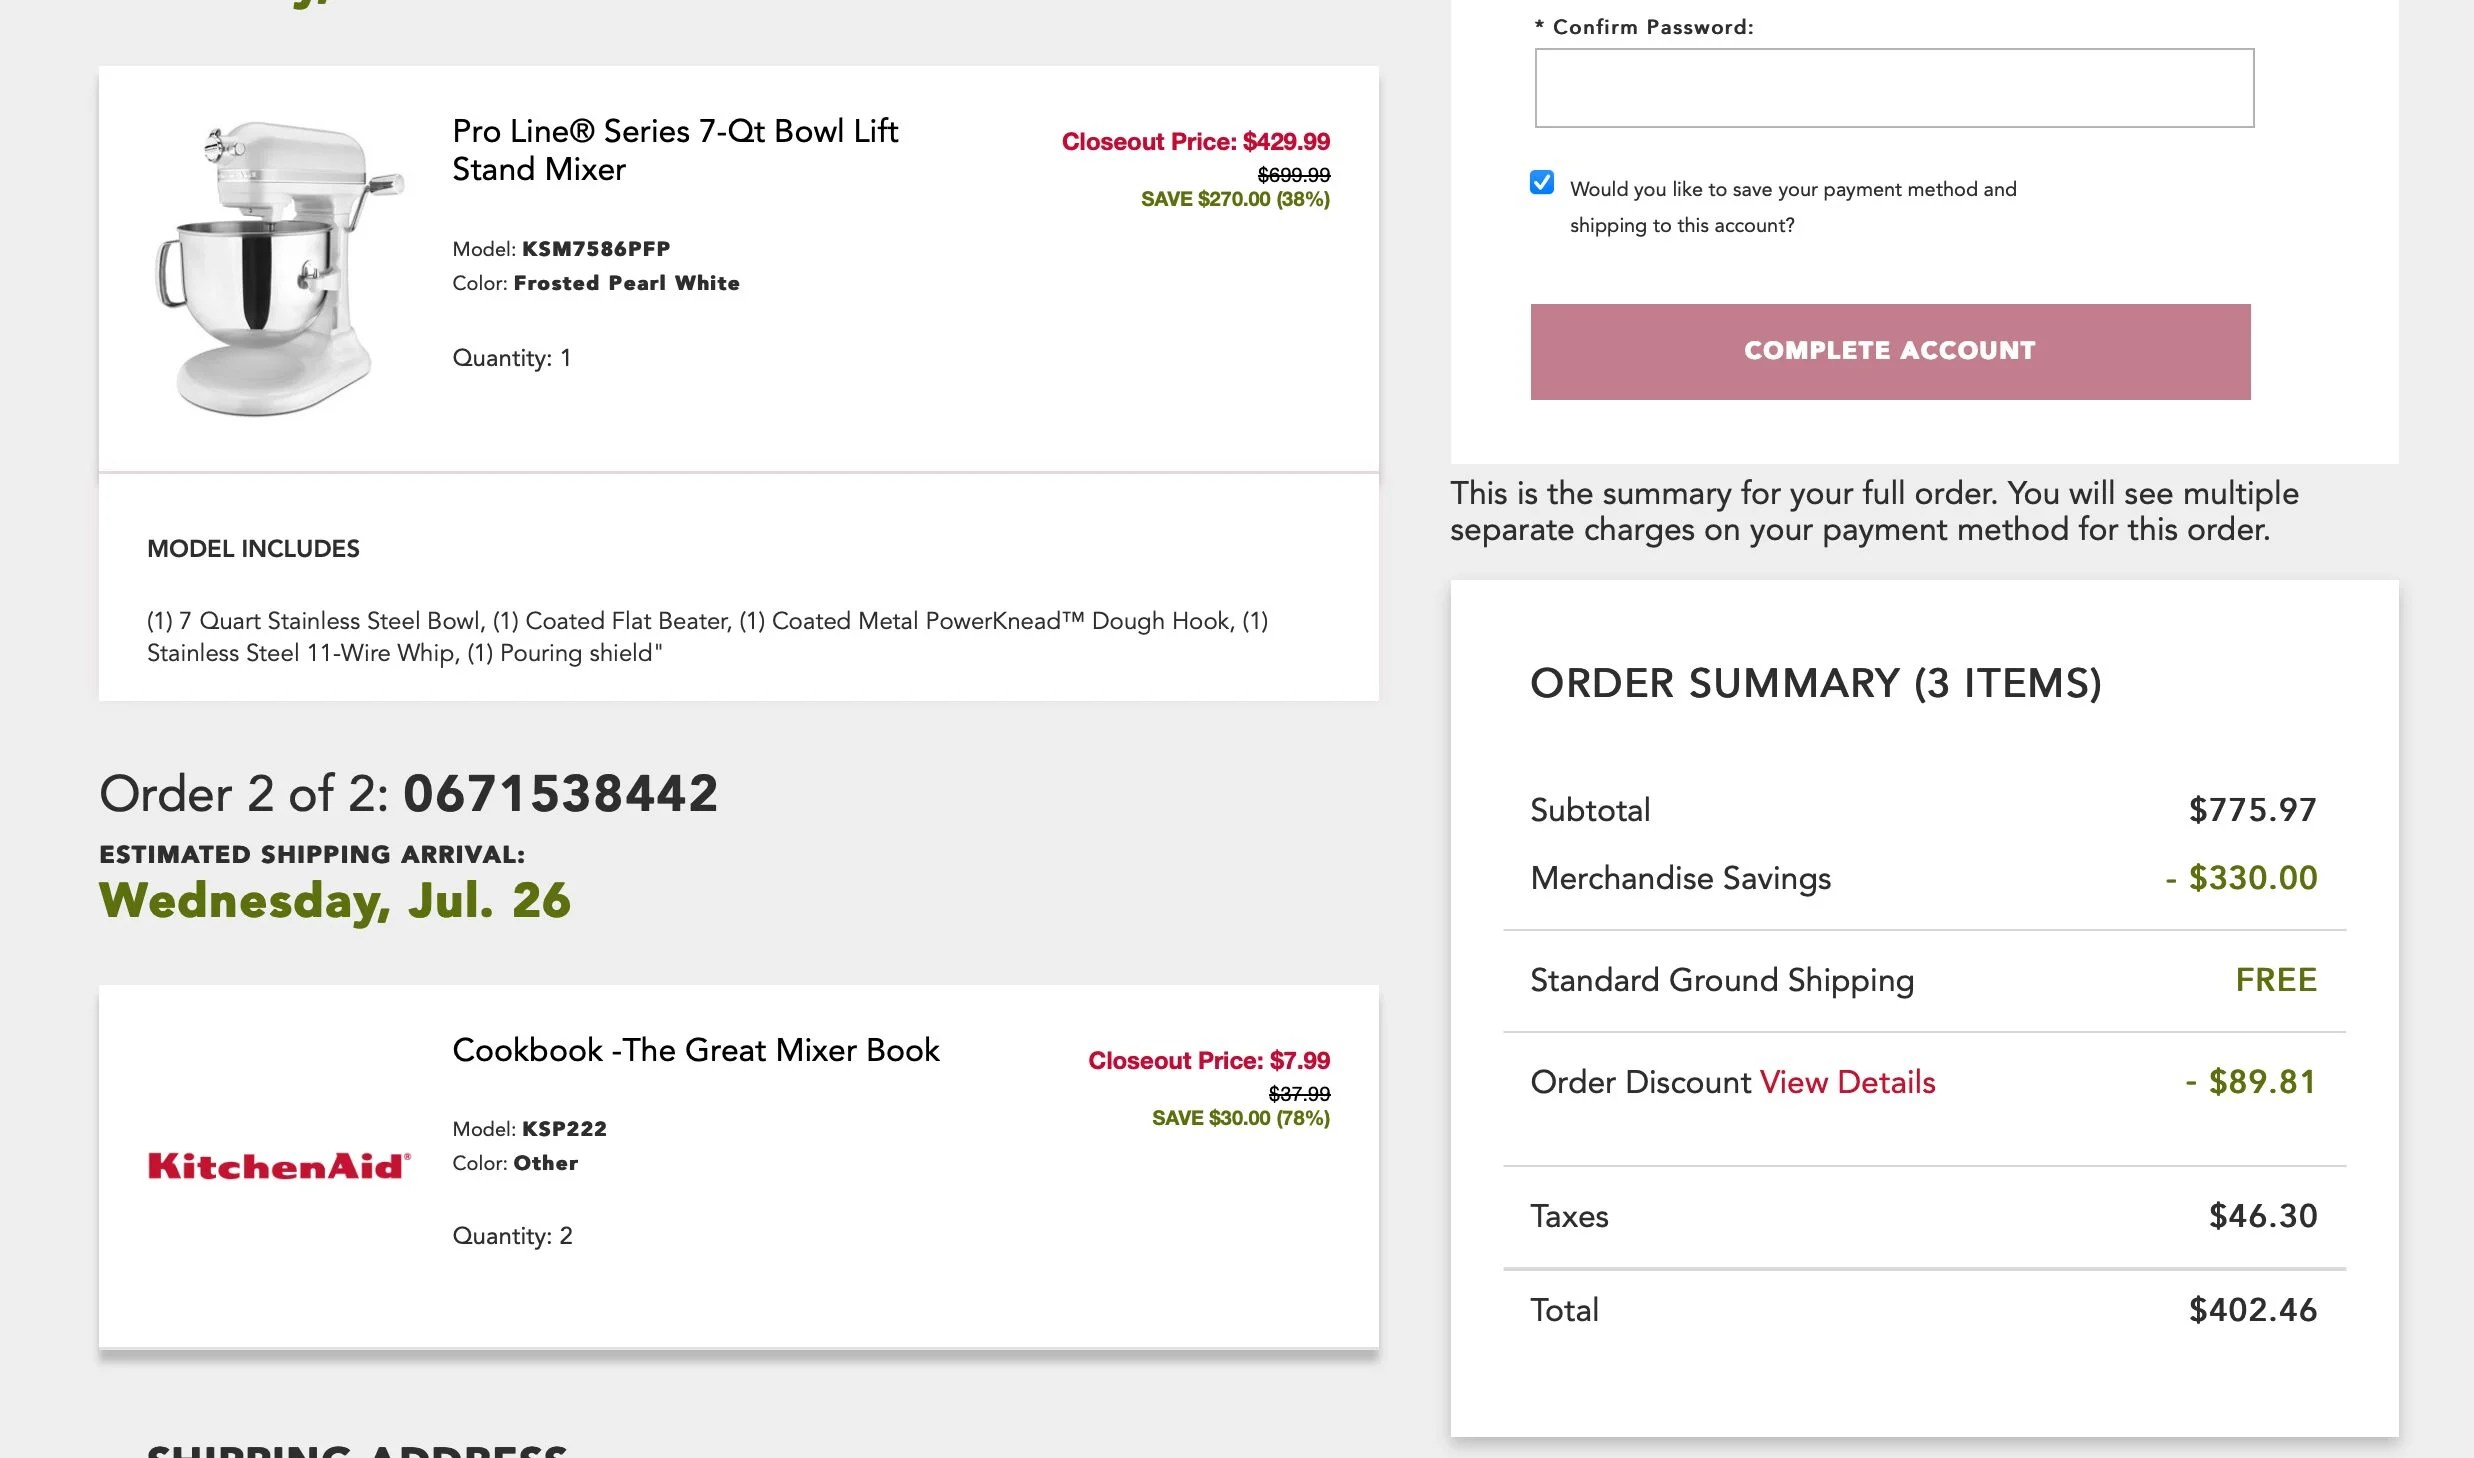The height and width of the screenshot is (1458, 2474).
Task: Click the Order Summary (3 Items) heading
Action: (1815, 684)
